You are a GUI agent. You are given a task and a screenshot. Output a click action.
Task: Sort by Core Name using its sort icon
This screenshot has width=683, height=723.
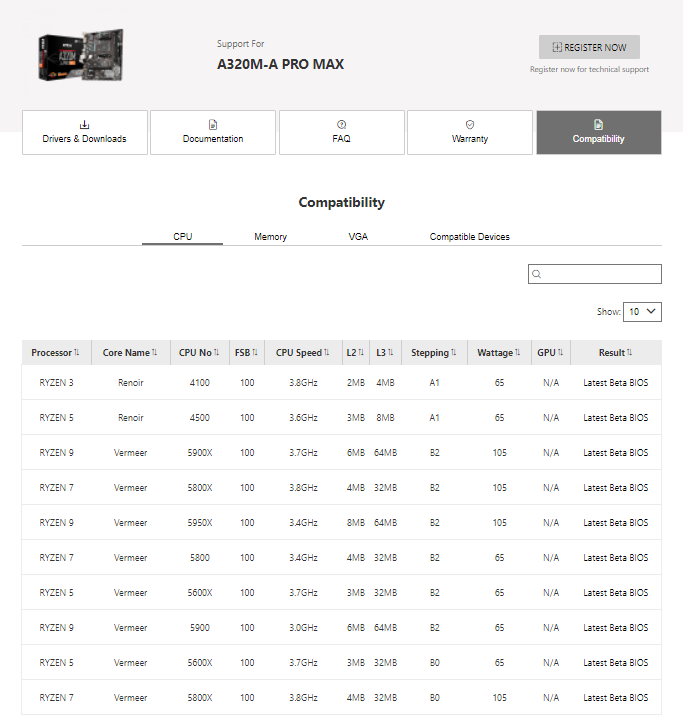click(154, 352)
